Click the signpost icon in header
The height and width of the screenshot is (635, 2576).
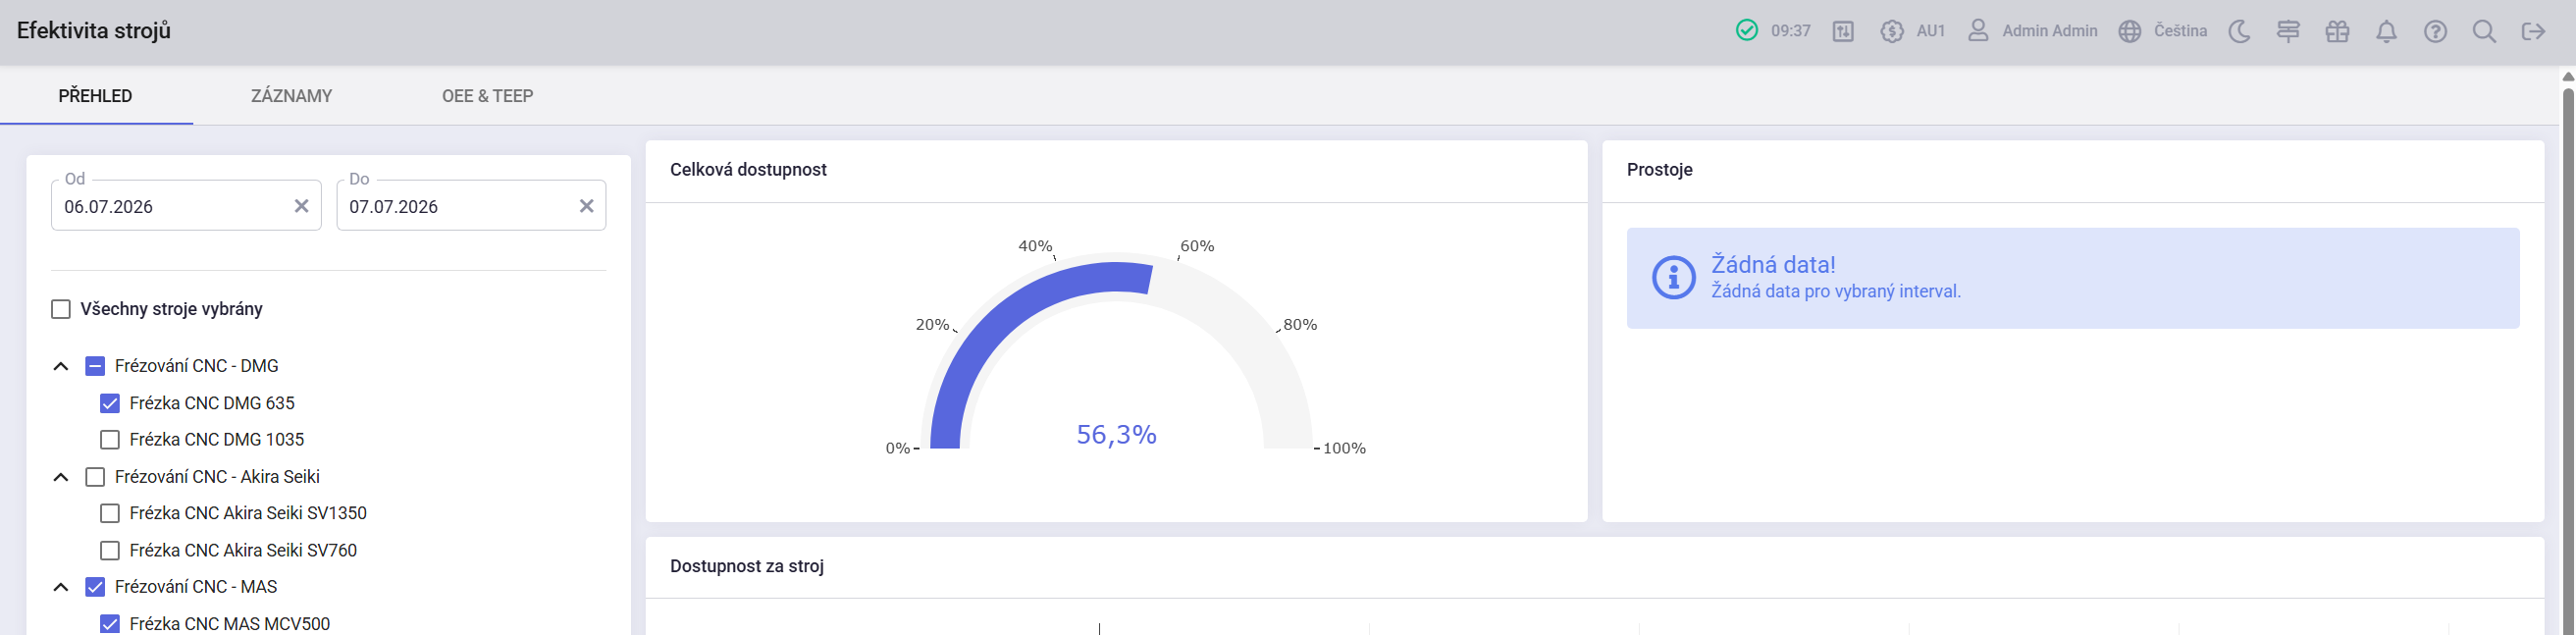(x=2288, y=31)
